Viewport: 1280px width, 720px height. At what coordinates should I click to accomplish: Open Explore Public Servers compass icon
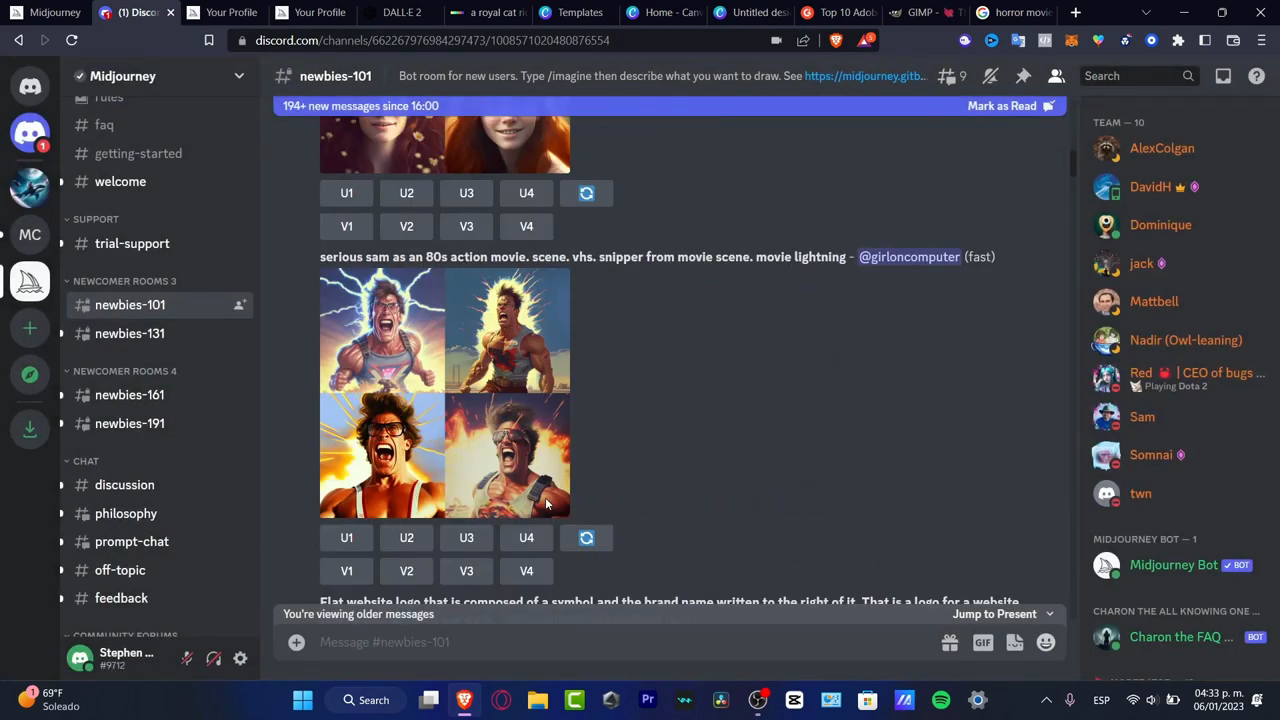(x=30, y=374)
